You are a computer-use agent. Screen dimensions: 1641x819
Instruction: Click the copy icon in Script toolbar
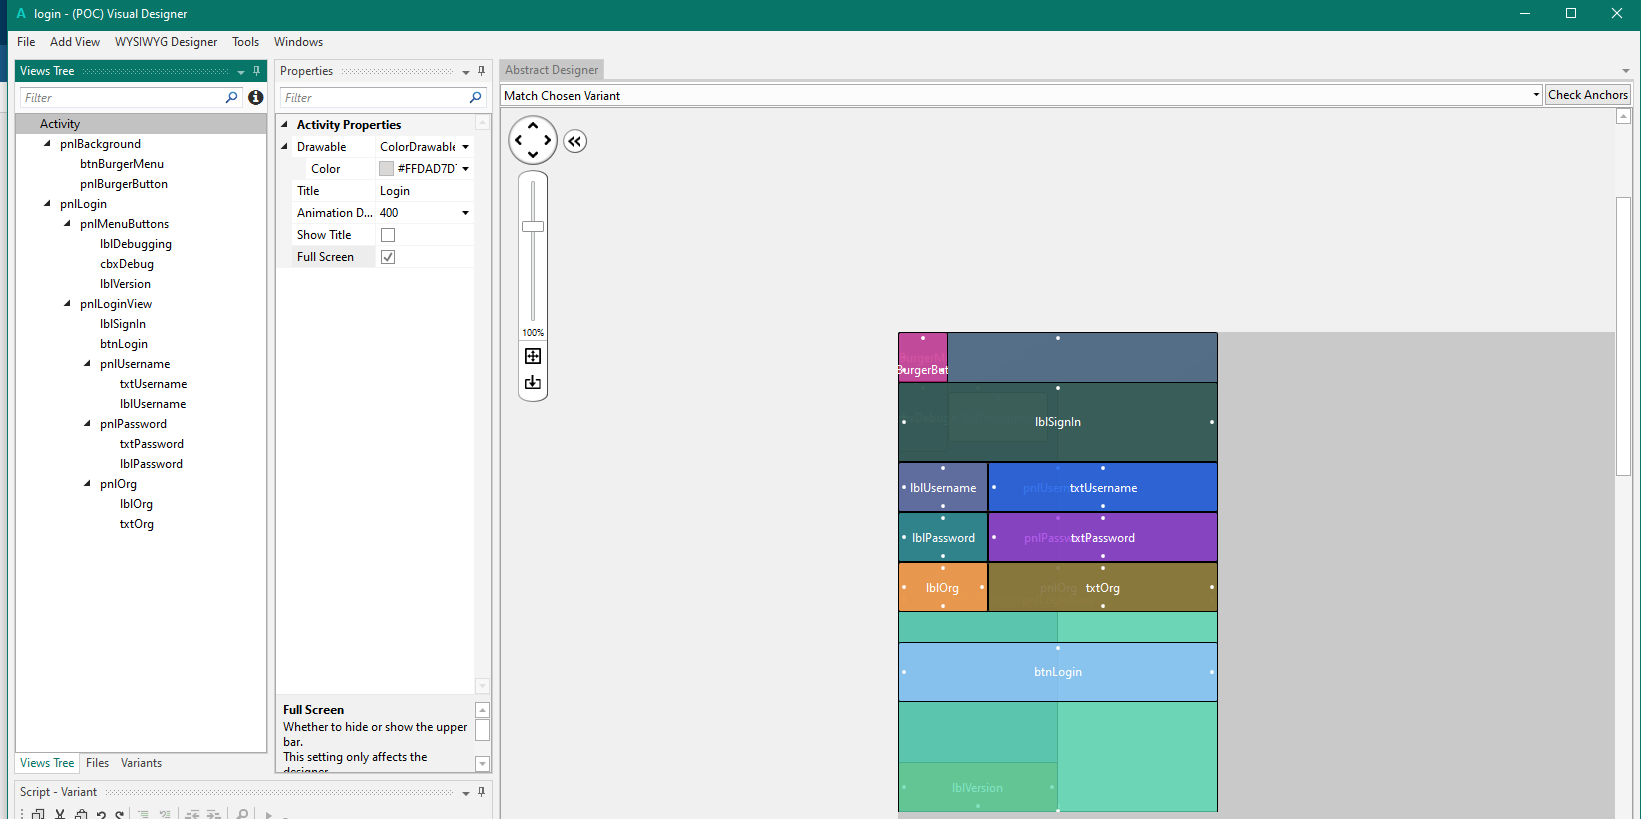point(38,815)
